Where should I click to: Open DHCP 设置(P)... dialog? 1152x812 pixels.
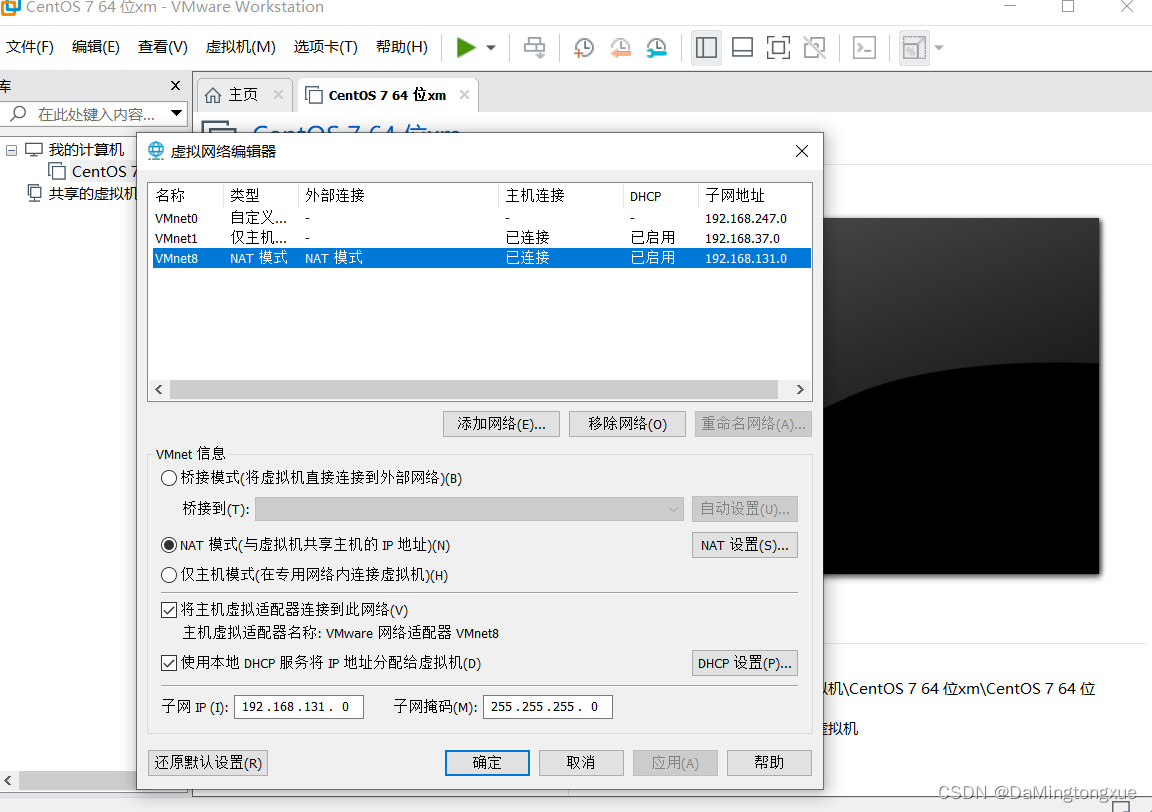(x=744, y=663)
